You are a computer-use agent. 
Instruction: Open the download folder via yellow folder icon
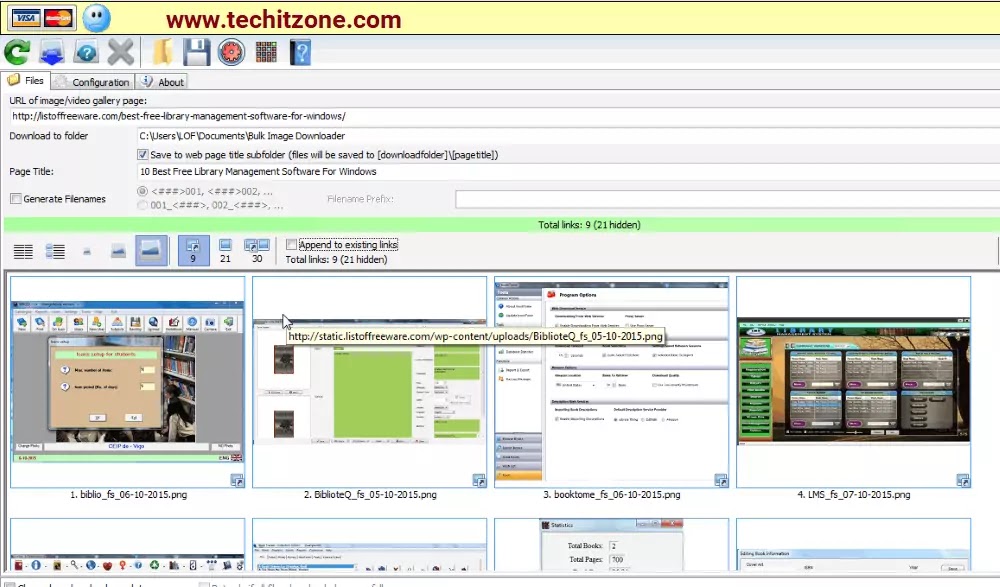click(162, 52)
